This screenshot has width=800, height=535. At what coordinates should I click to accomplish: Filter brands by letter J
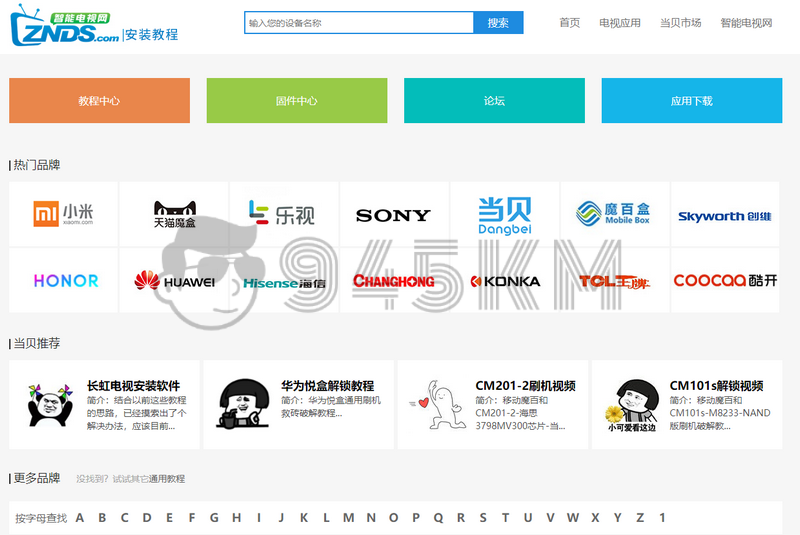point(281,518)
